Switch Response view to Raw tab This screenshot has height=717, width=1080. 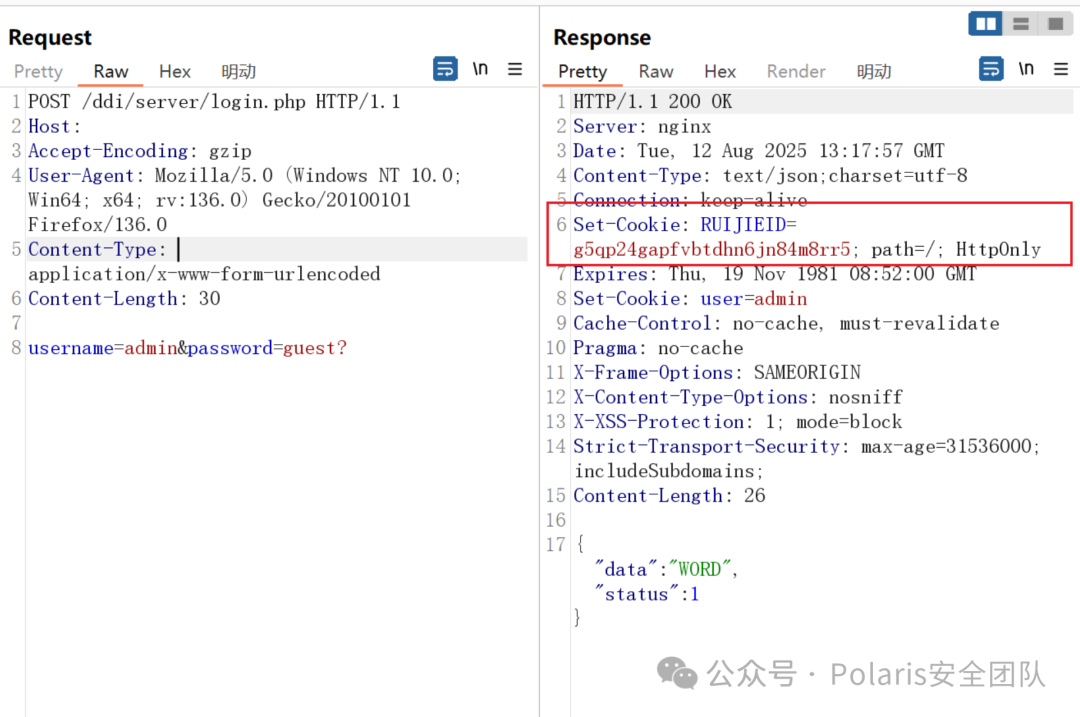[656, 72]
